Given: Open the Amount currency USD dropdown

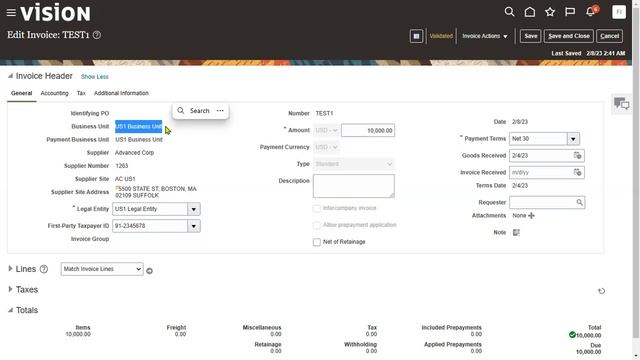Looking at the screenshot, I should [327, 130].
